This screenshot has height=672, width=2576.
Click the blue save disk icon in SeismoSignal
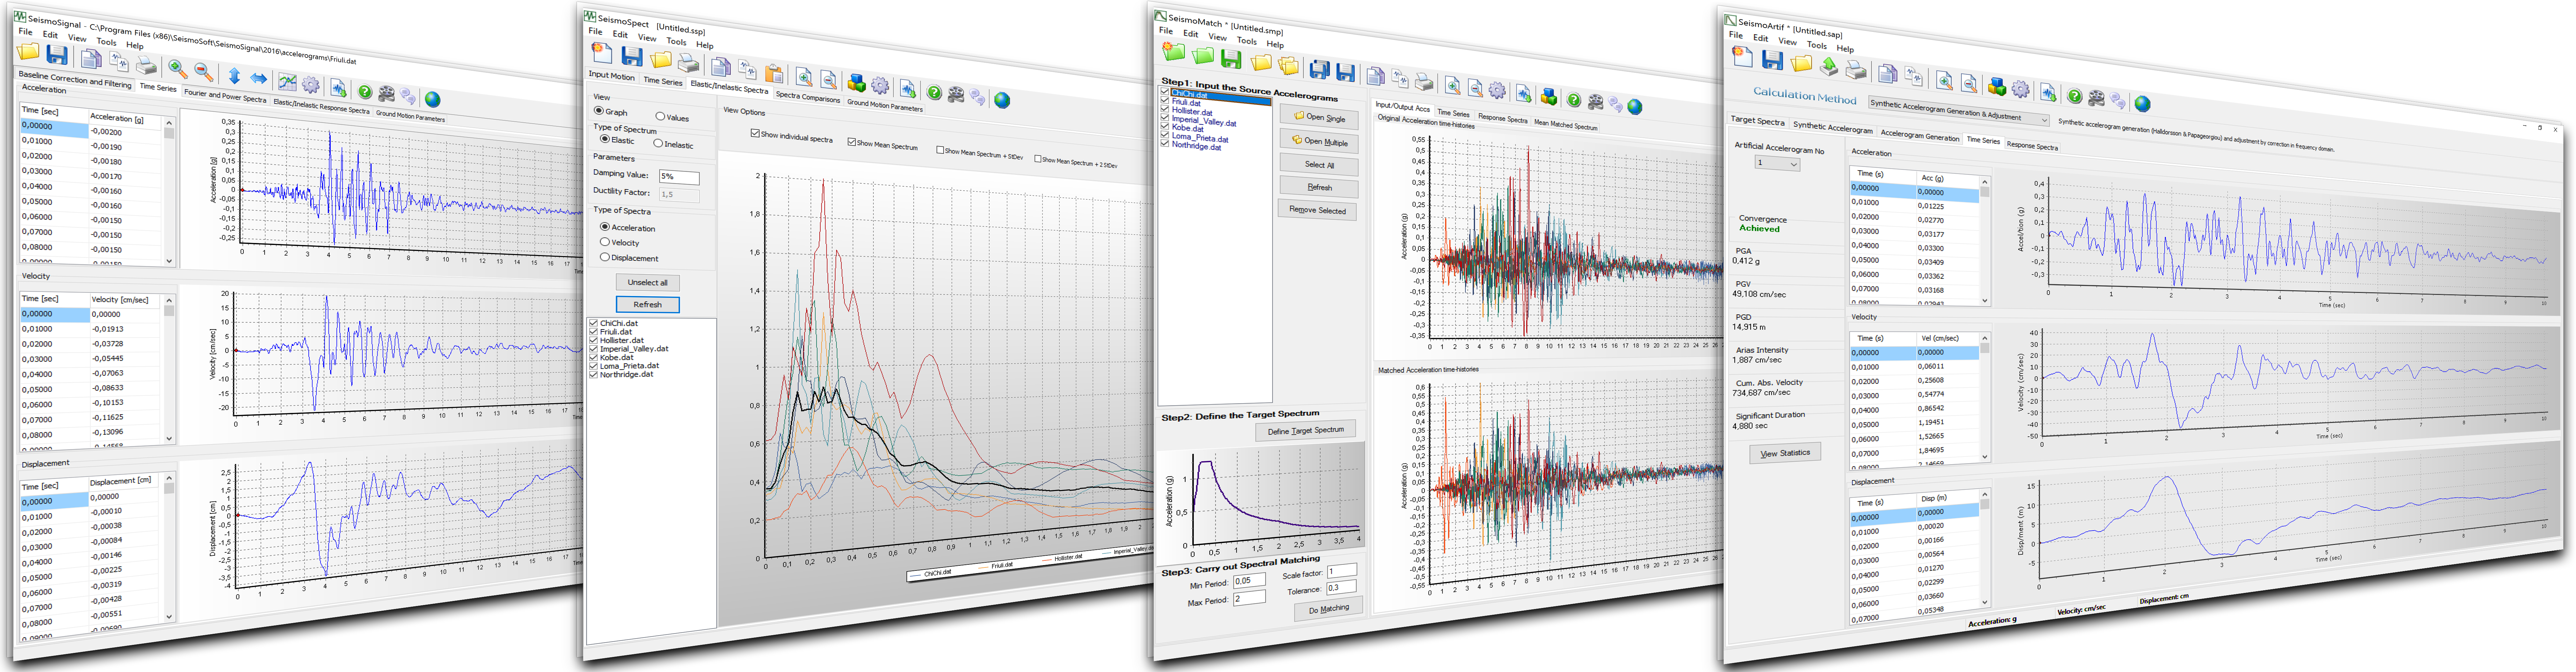tap(57, 55)
